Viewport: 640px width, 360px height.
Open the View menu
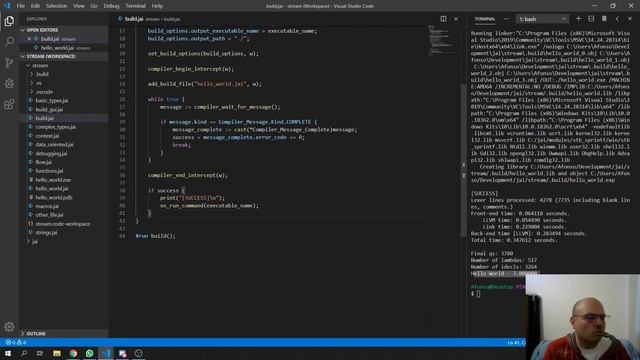79,6
